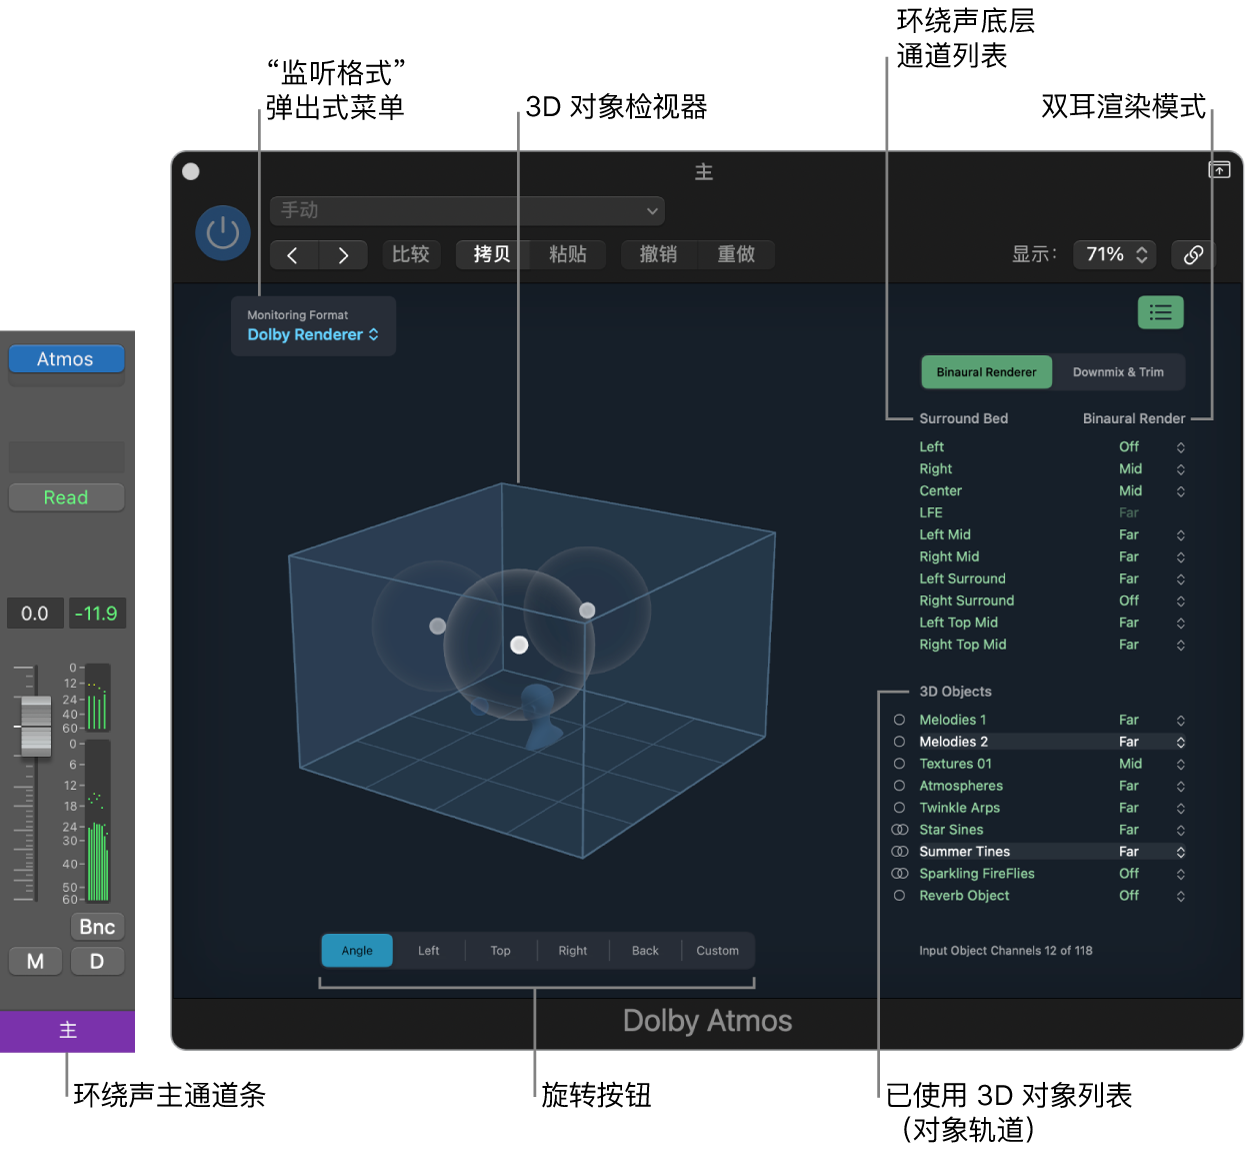
Task: Change binaural render mode for Center channel
Action: point(1151,491)
